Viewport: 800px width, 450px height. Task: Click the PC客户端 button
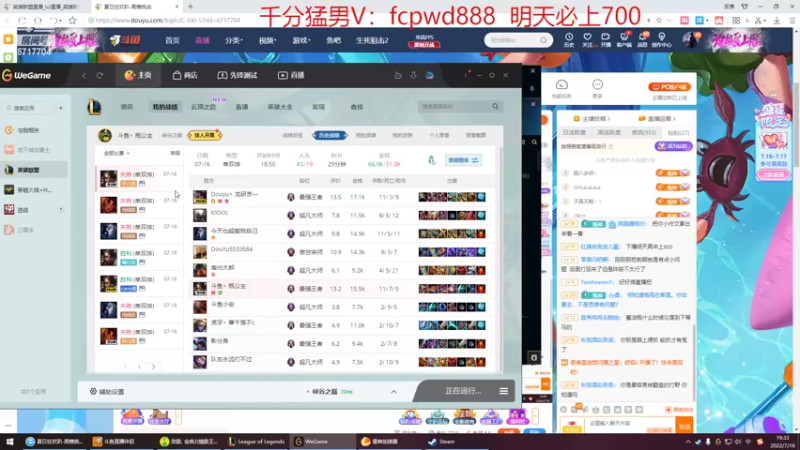(x=669, y=87)
